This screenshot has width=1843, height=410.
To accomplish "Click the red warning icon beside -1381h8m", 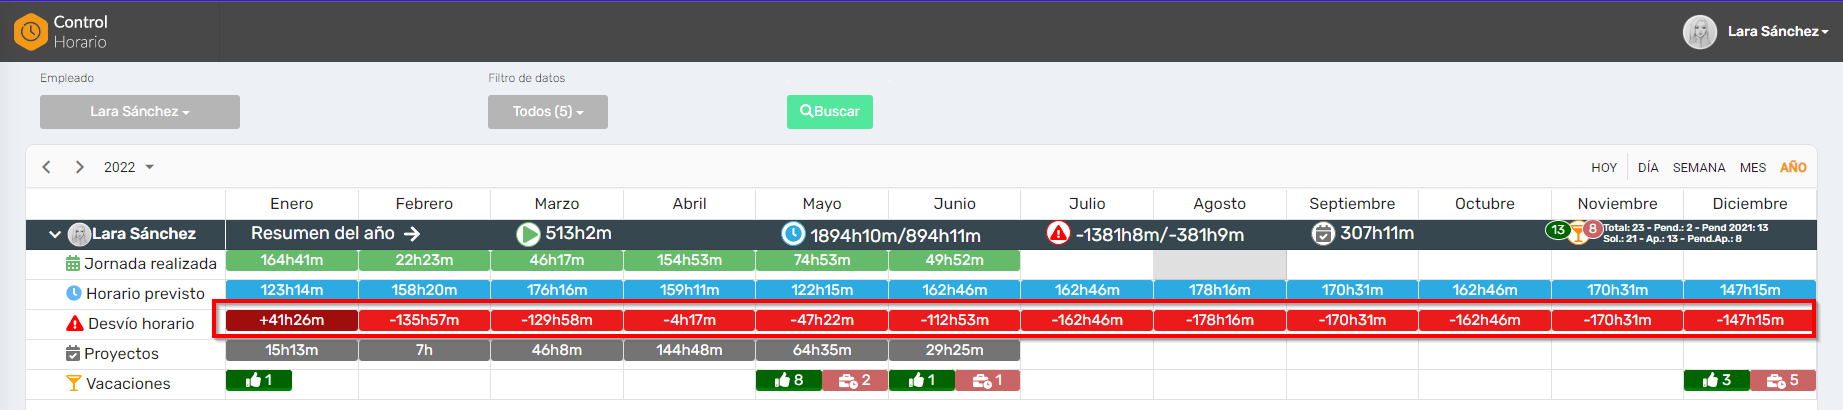I will [x=1058, y=233].
